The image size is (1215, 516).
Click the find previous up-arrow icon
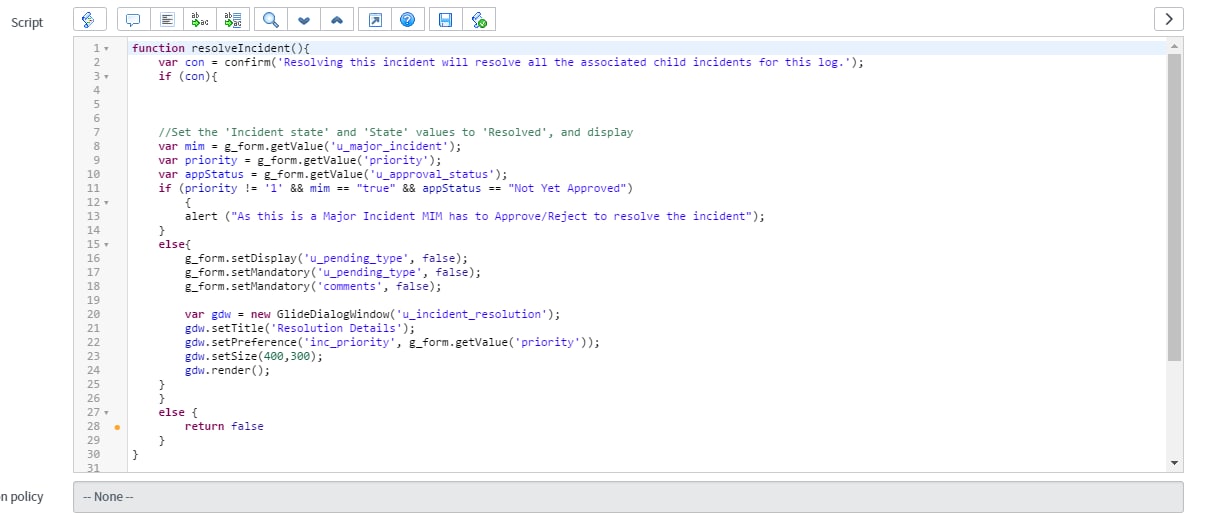(x=336, y=19)
